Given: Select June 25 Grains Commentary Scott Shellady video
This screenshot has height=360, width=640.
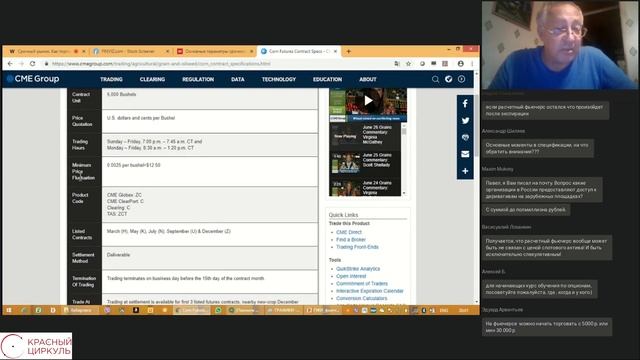Looking at the screenshot, I should 365,163.
